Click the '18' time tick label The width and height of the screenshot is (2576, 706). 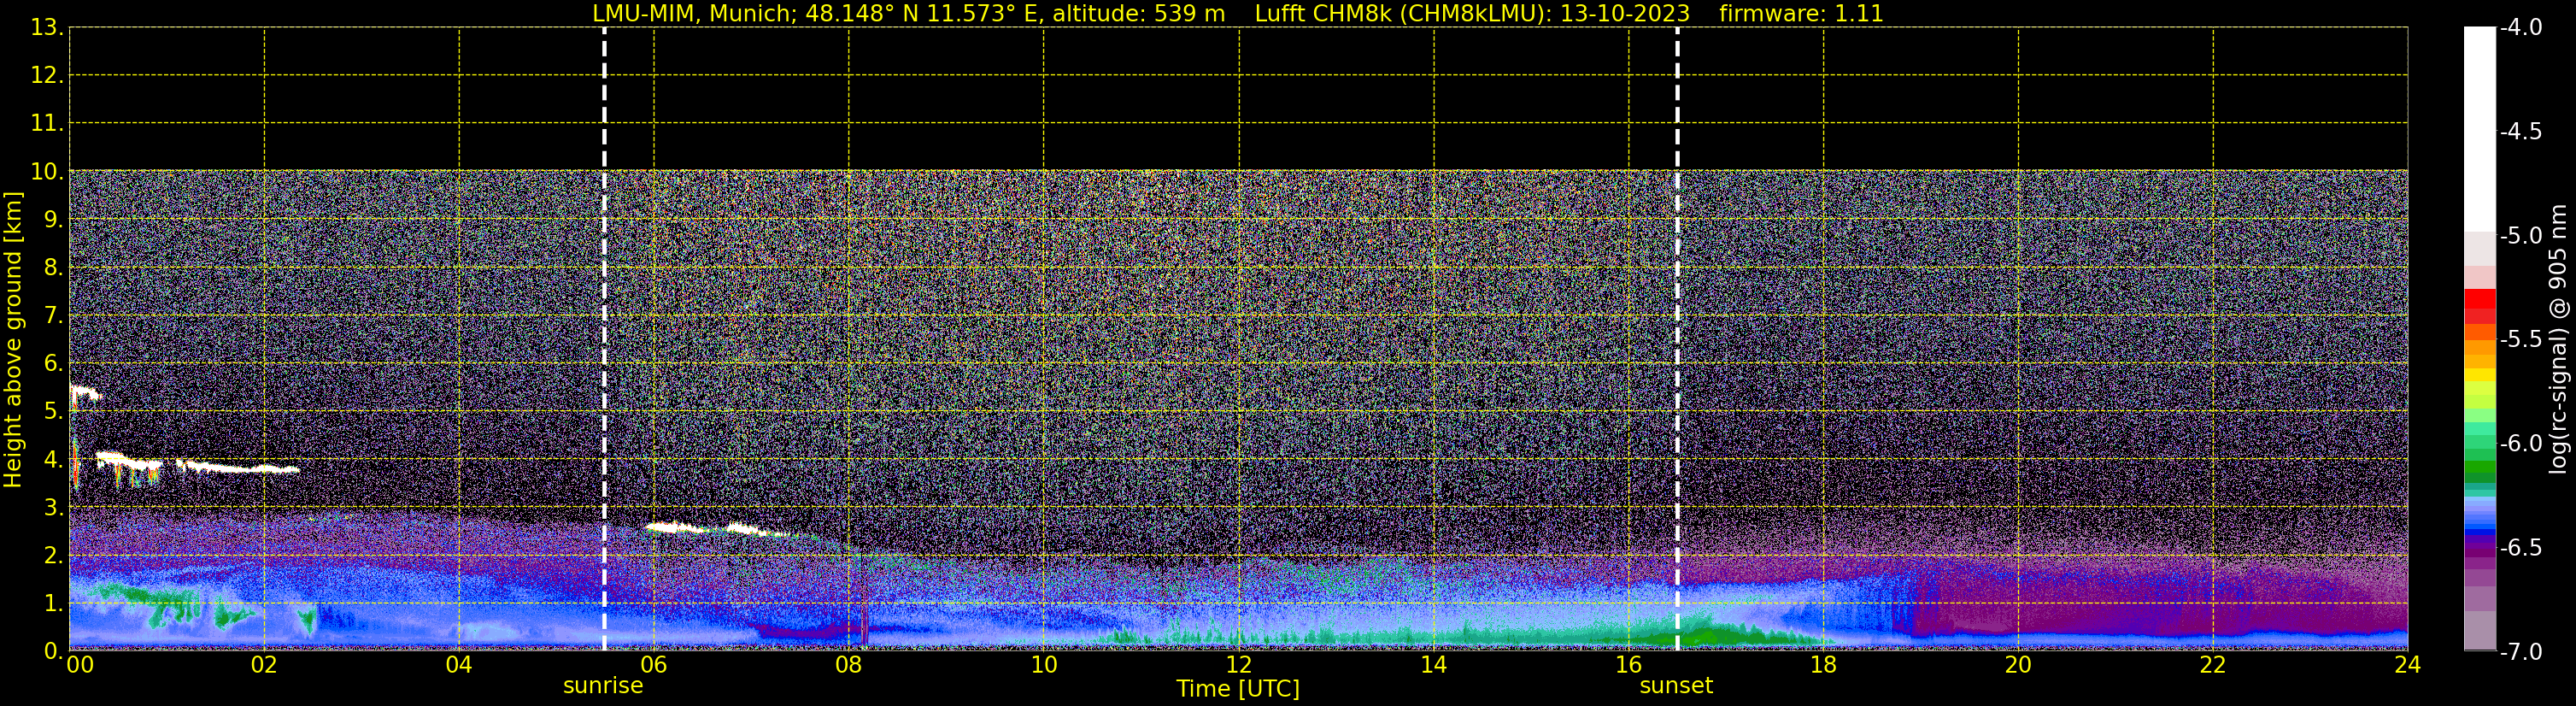click(1824, 665)
